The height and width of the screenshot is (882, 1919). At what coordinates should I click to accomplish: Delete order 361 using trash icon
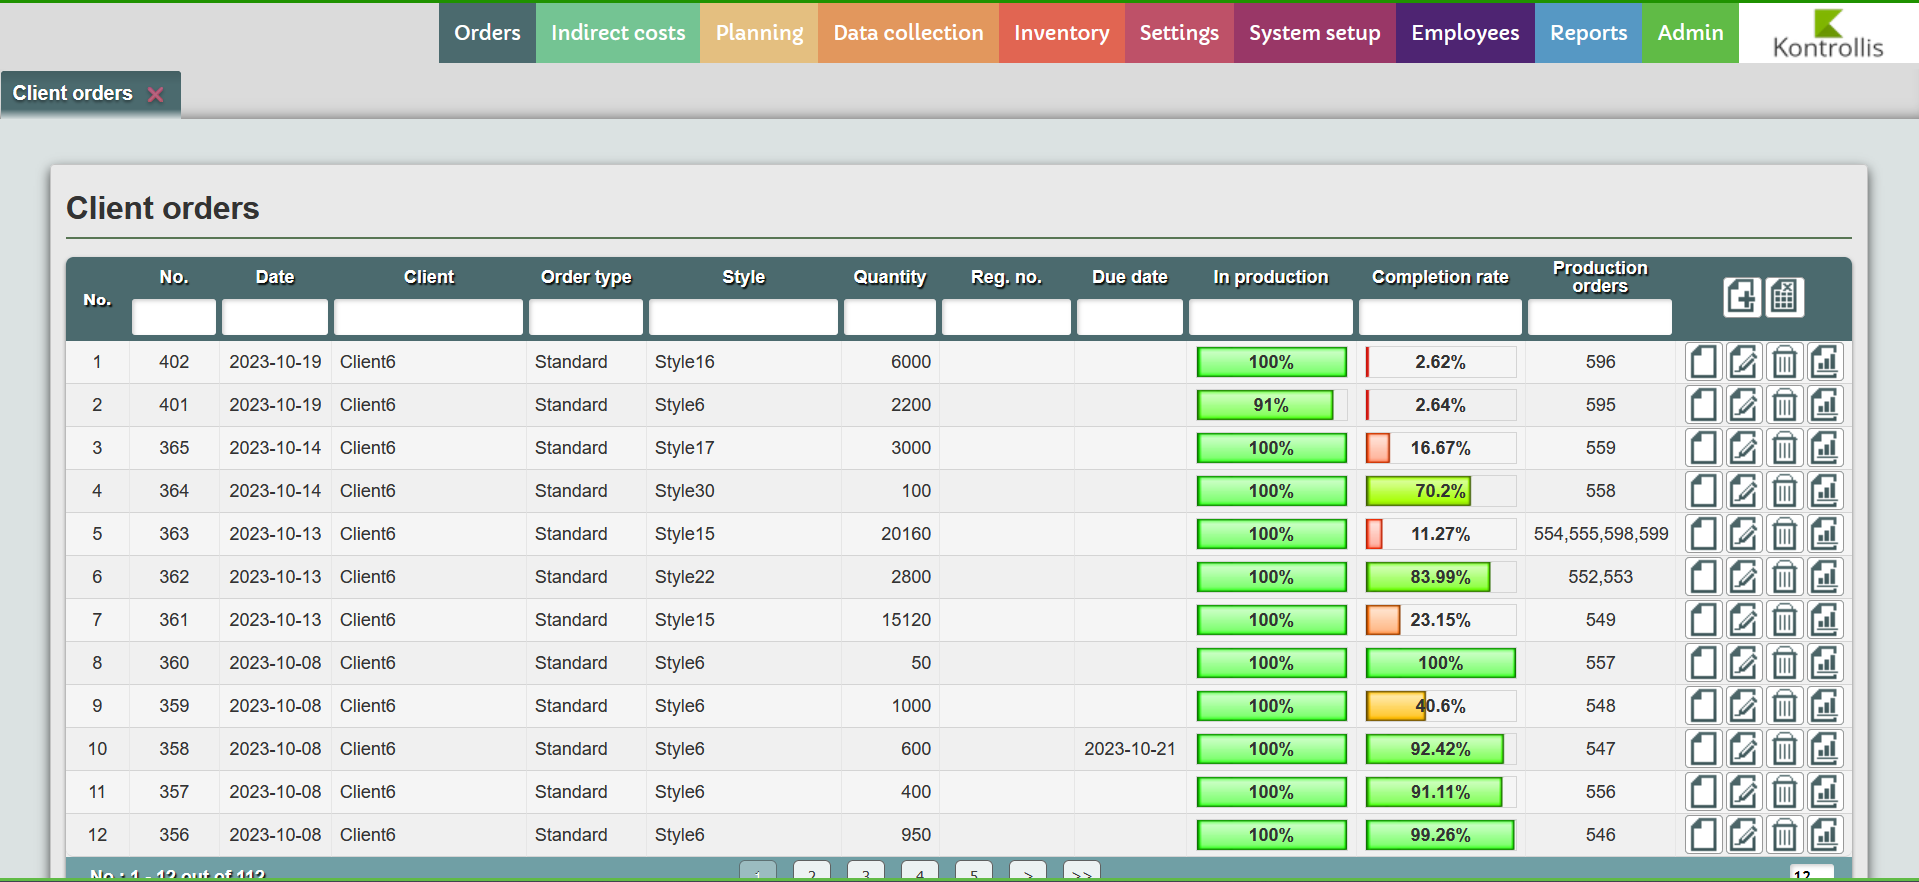pos(1784,620)
